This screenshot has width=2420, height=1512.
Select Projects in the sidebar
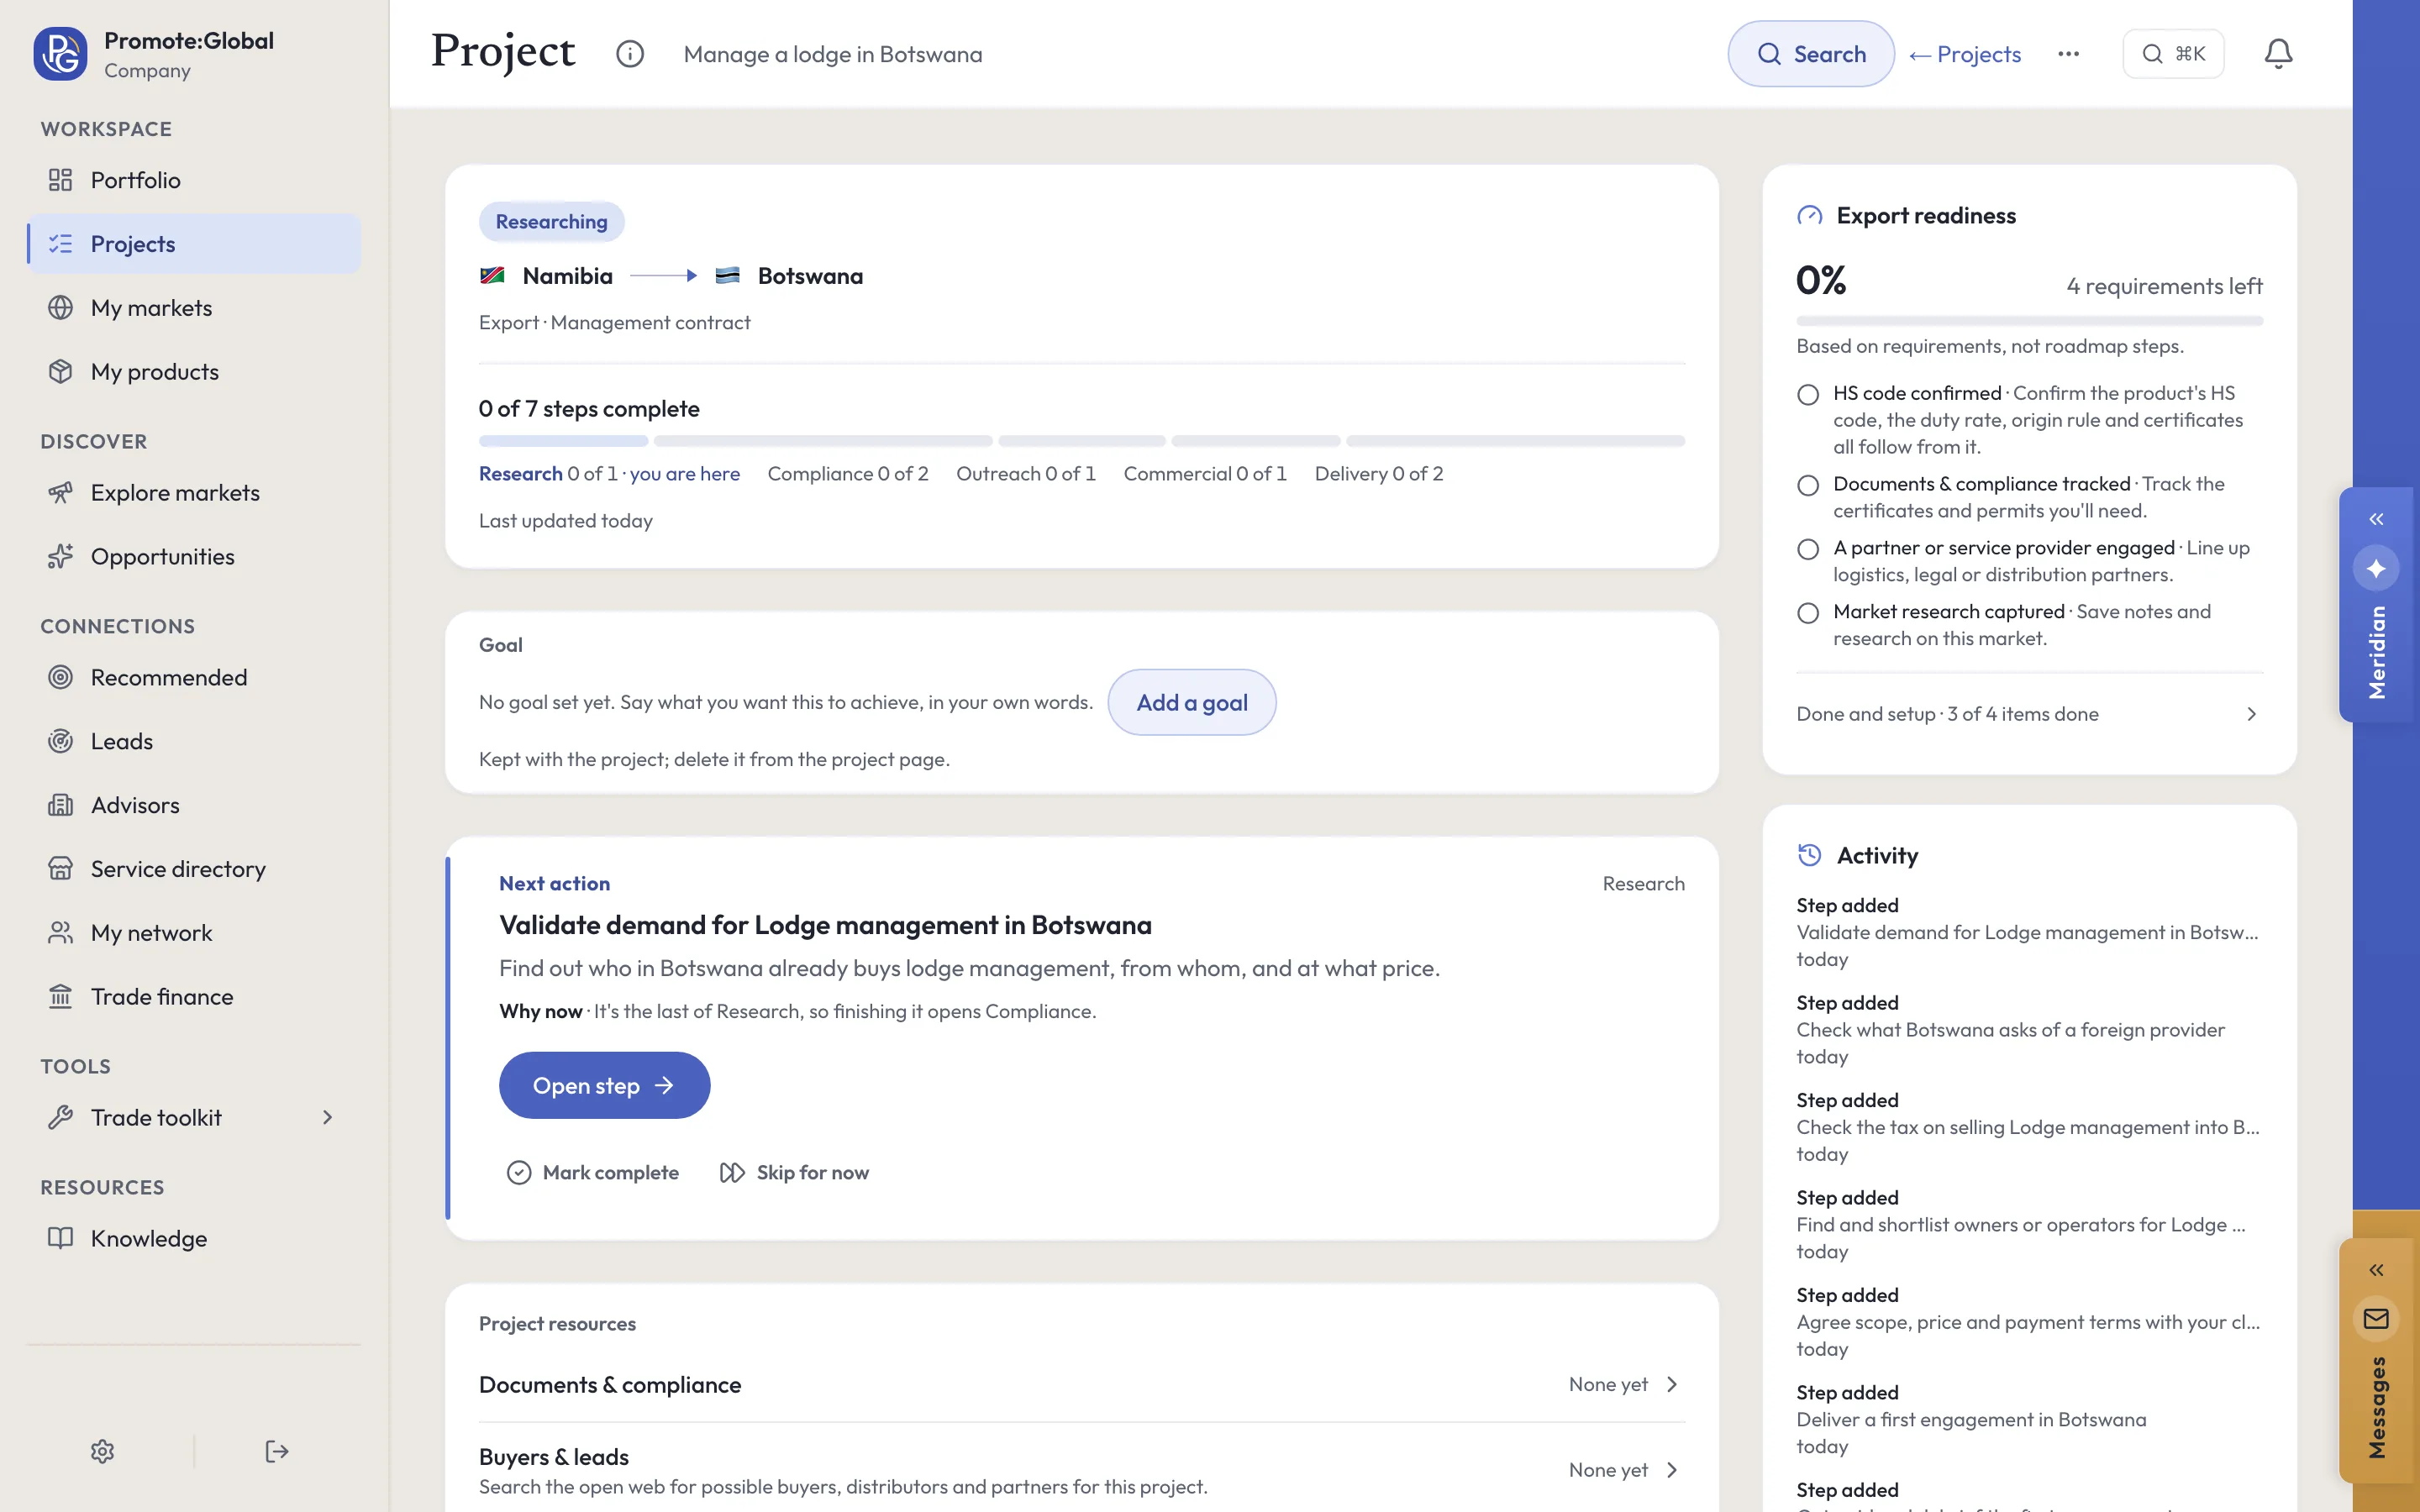[x=194, y=244]
